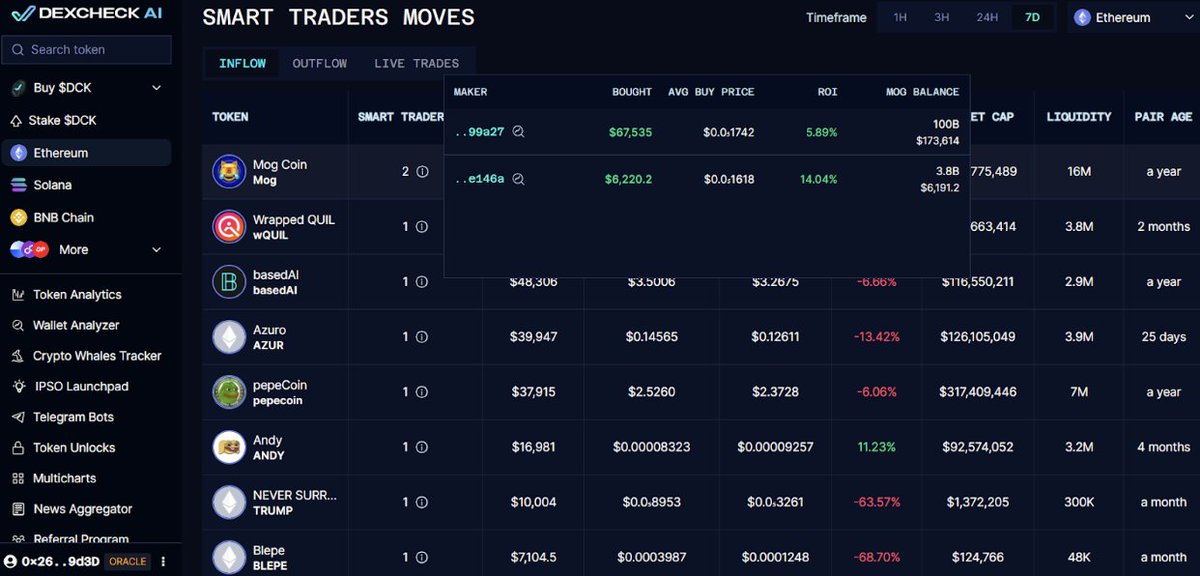Open IPSO Launchpad
The height and width of the screenshot is (576, 1200).
[82, 386]
